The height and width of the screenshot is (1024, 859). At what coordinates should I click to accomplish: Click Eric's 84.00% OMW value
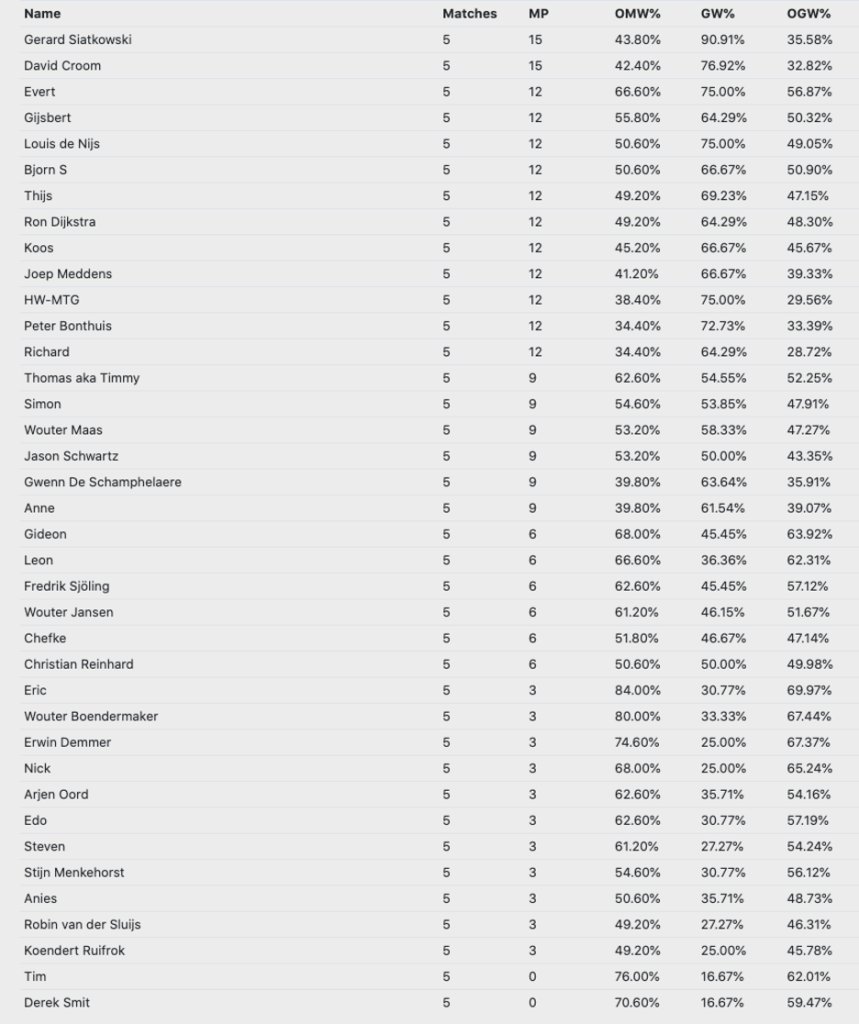tap(637, 690)
